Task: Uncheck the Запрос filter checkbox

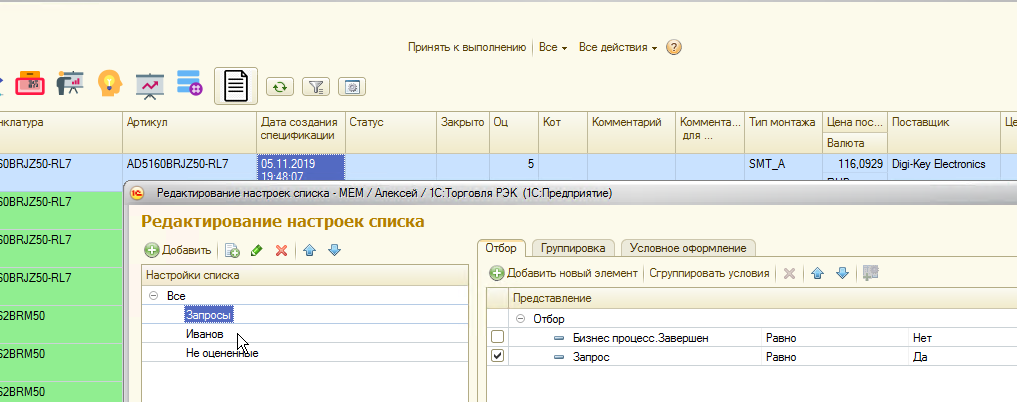Action: coord(498,356)
